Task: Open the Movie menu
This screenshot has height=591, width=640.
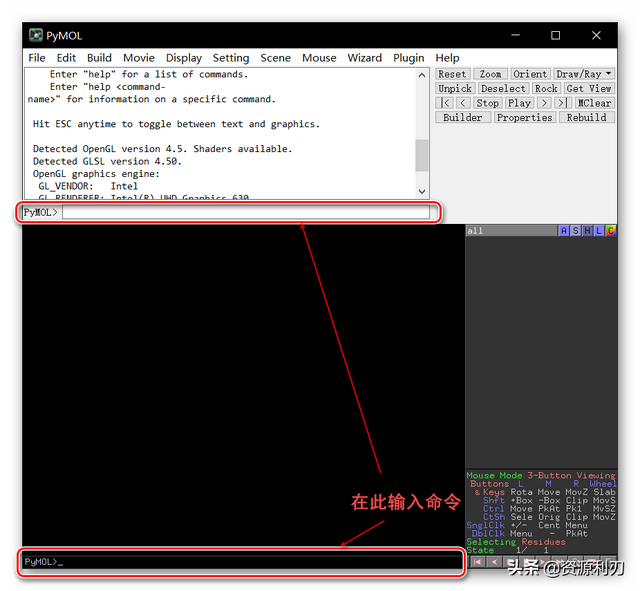Action: (139, 58)
